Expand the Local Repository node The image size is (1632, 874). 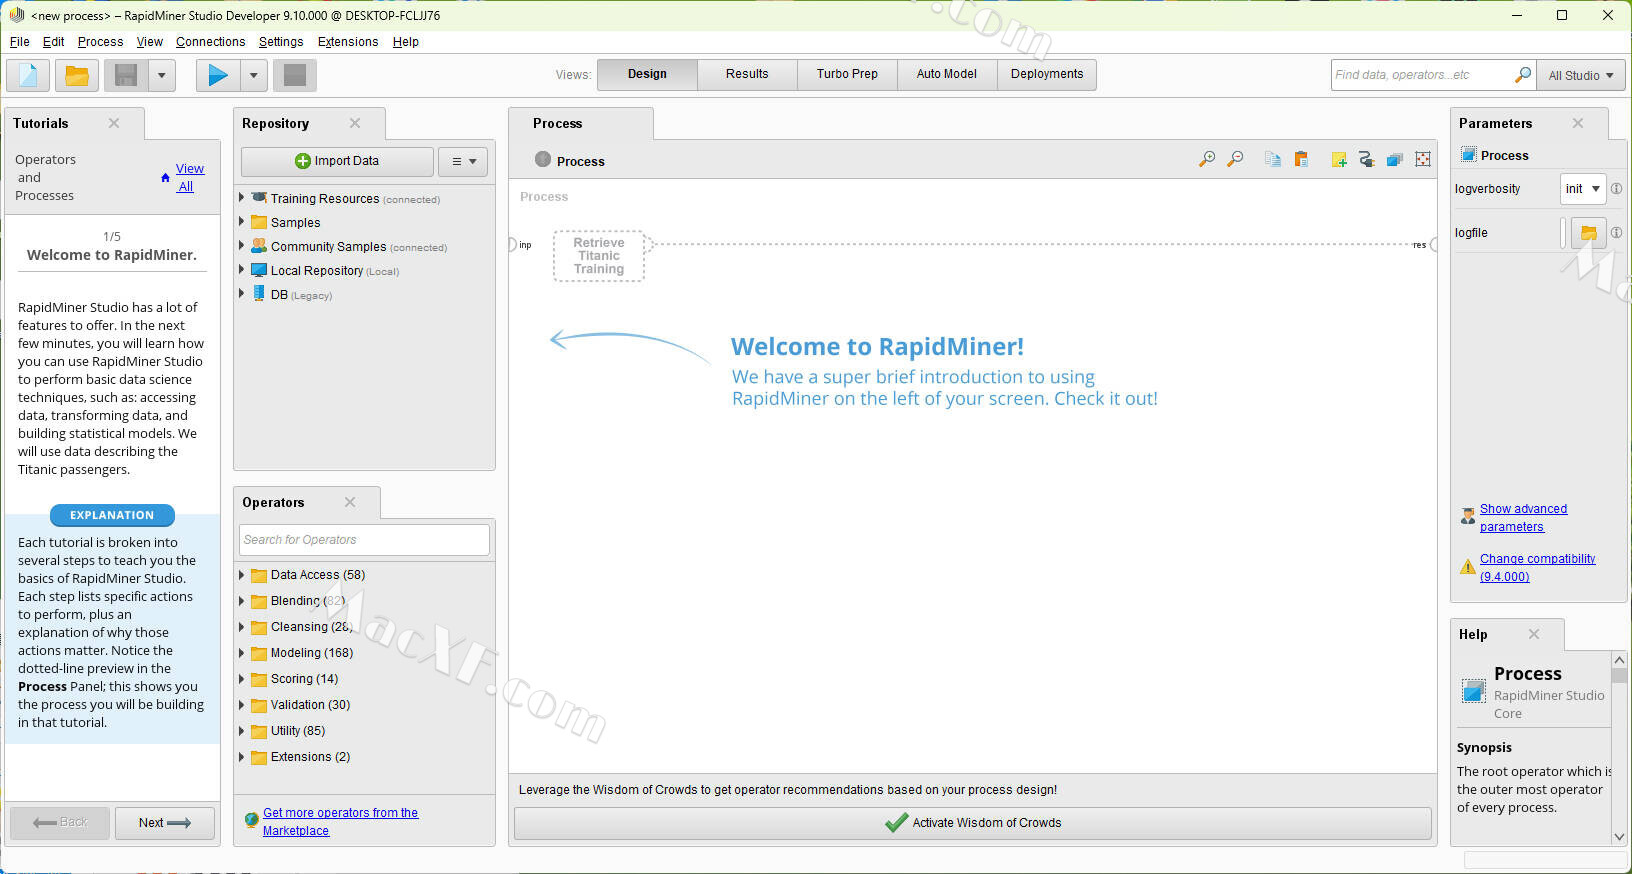point(241,270)
